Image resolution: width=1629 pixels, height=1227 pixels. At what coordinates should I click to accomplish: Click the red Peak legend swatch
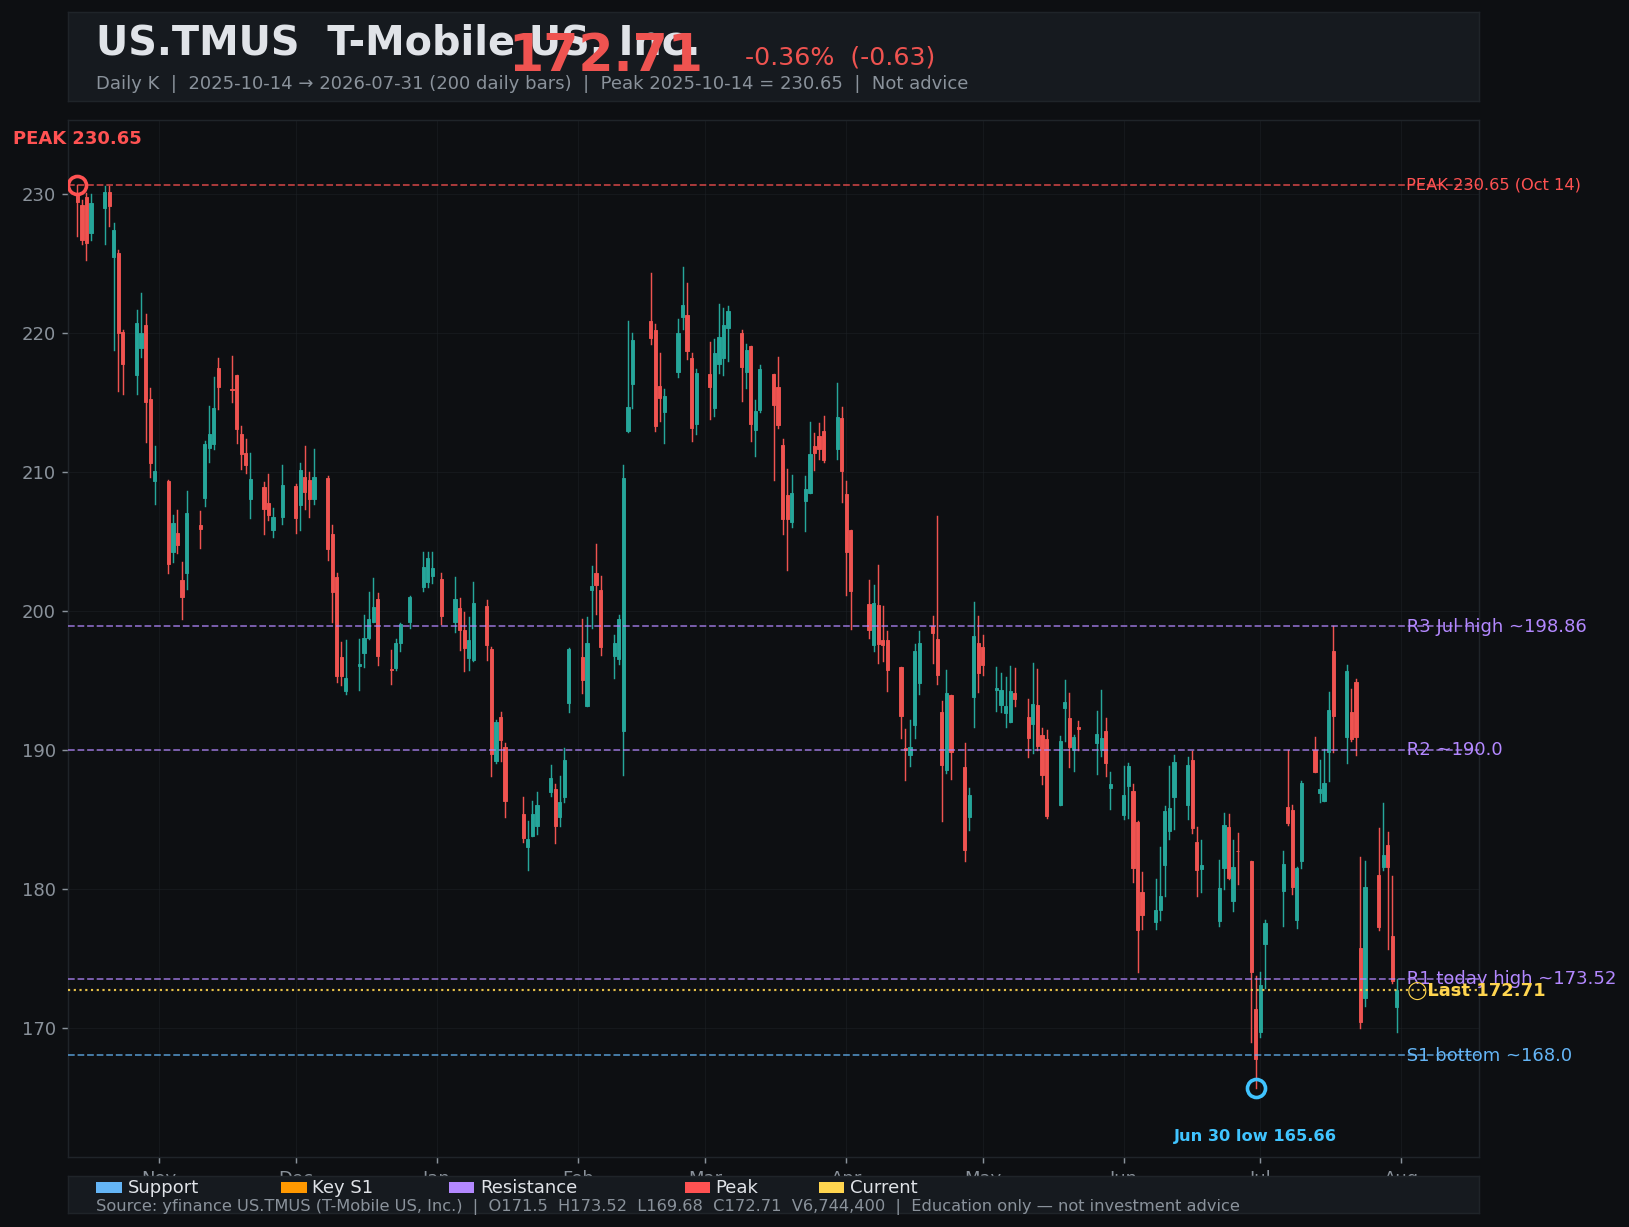(697, 1187)
